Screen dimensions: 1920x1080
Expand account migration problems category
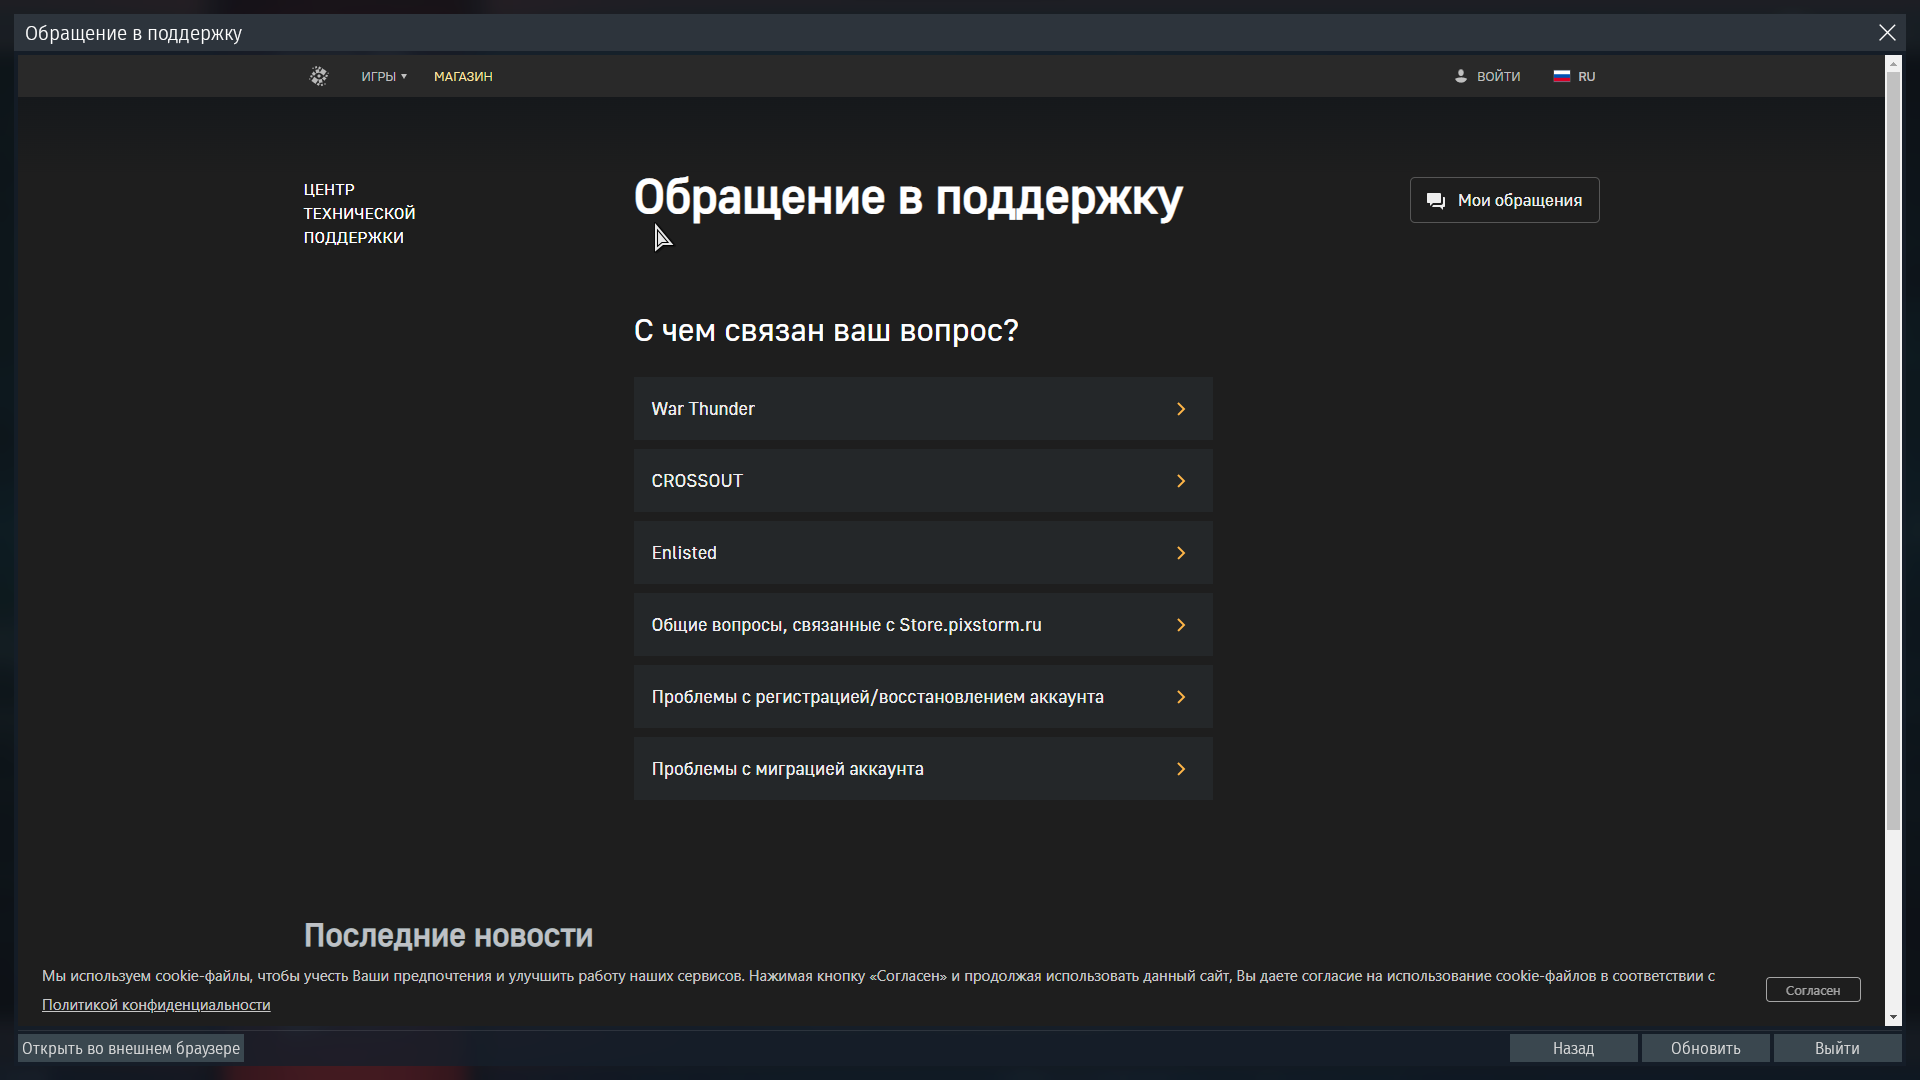click(922, 769)
